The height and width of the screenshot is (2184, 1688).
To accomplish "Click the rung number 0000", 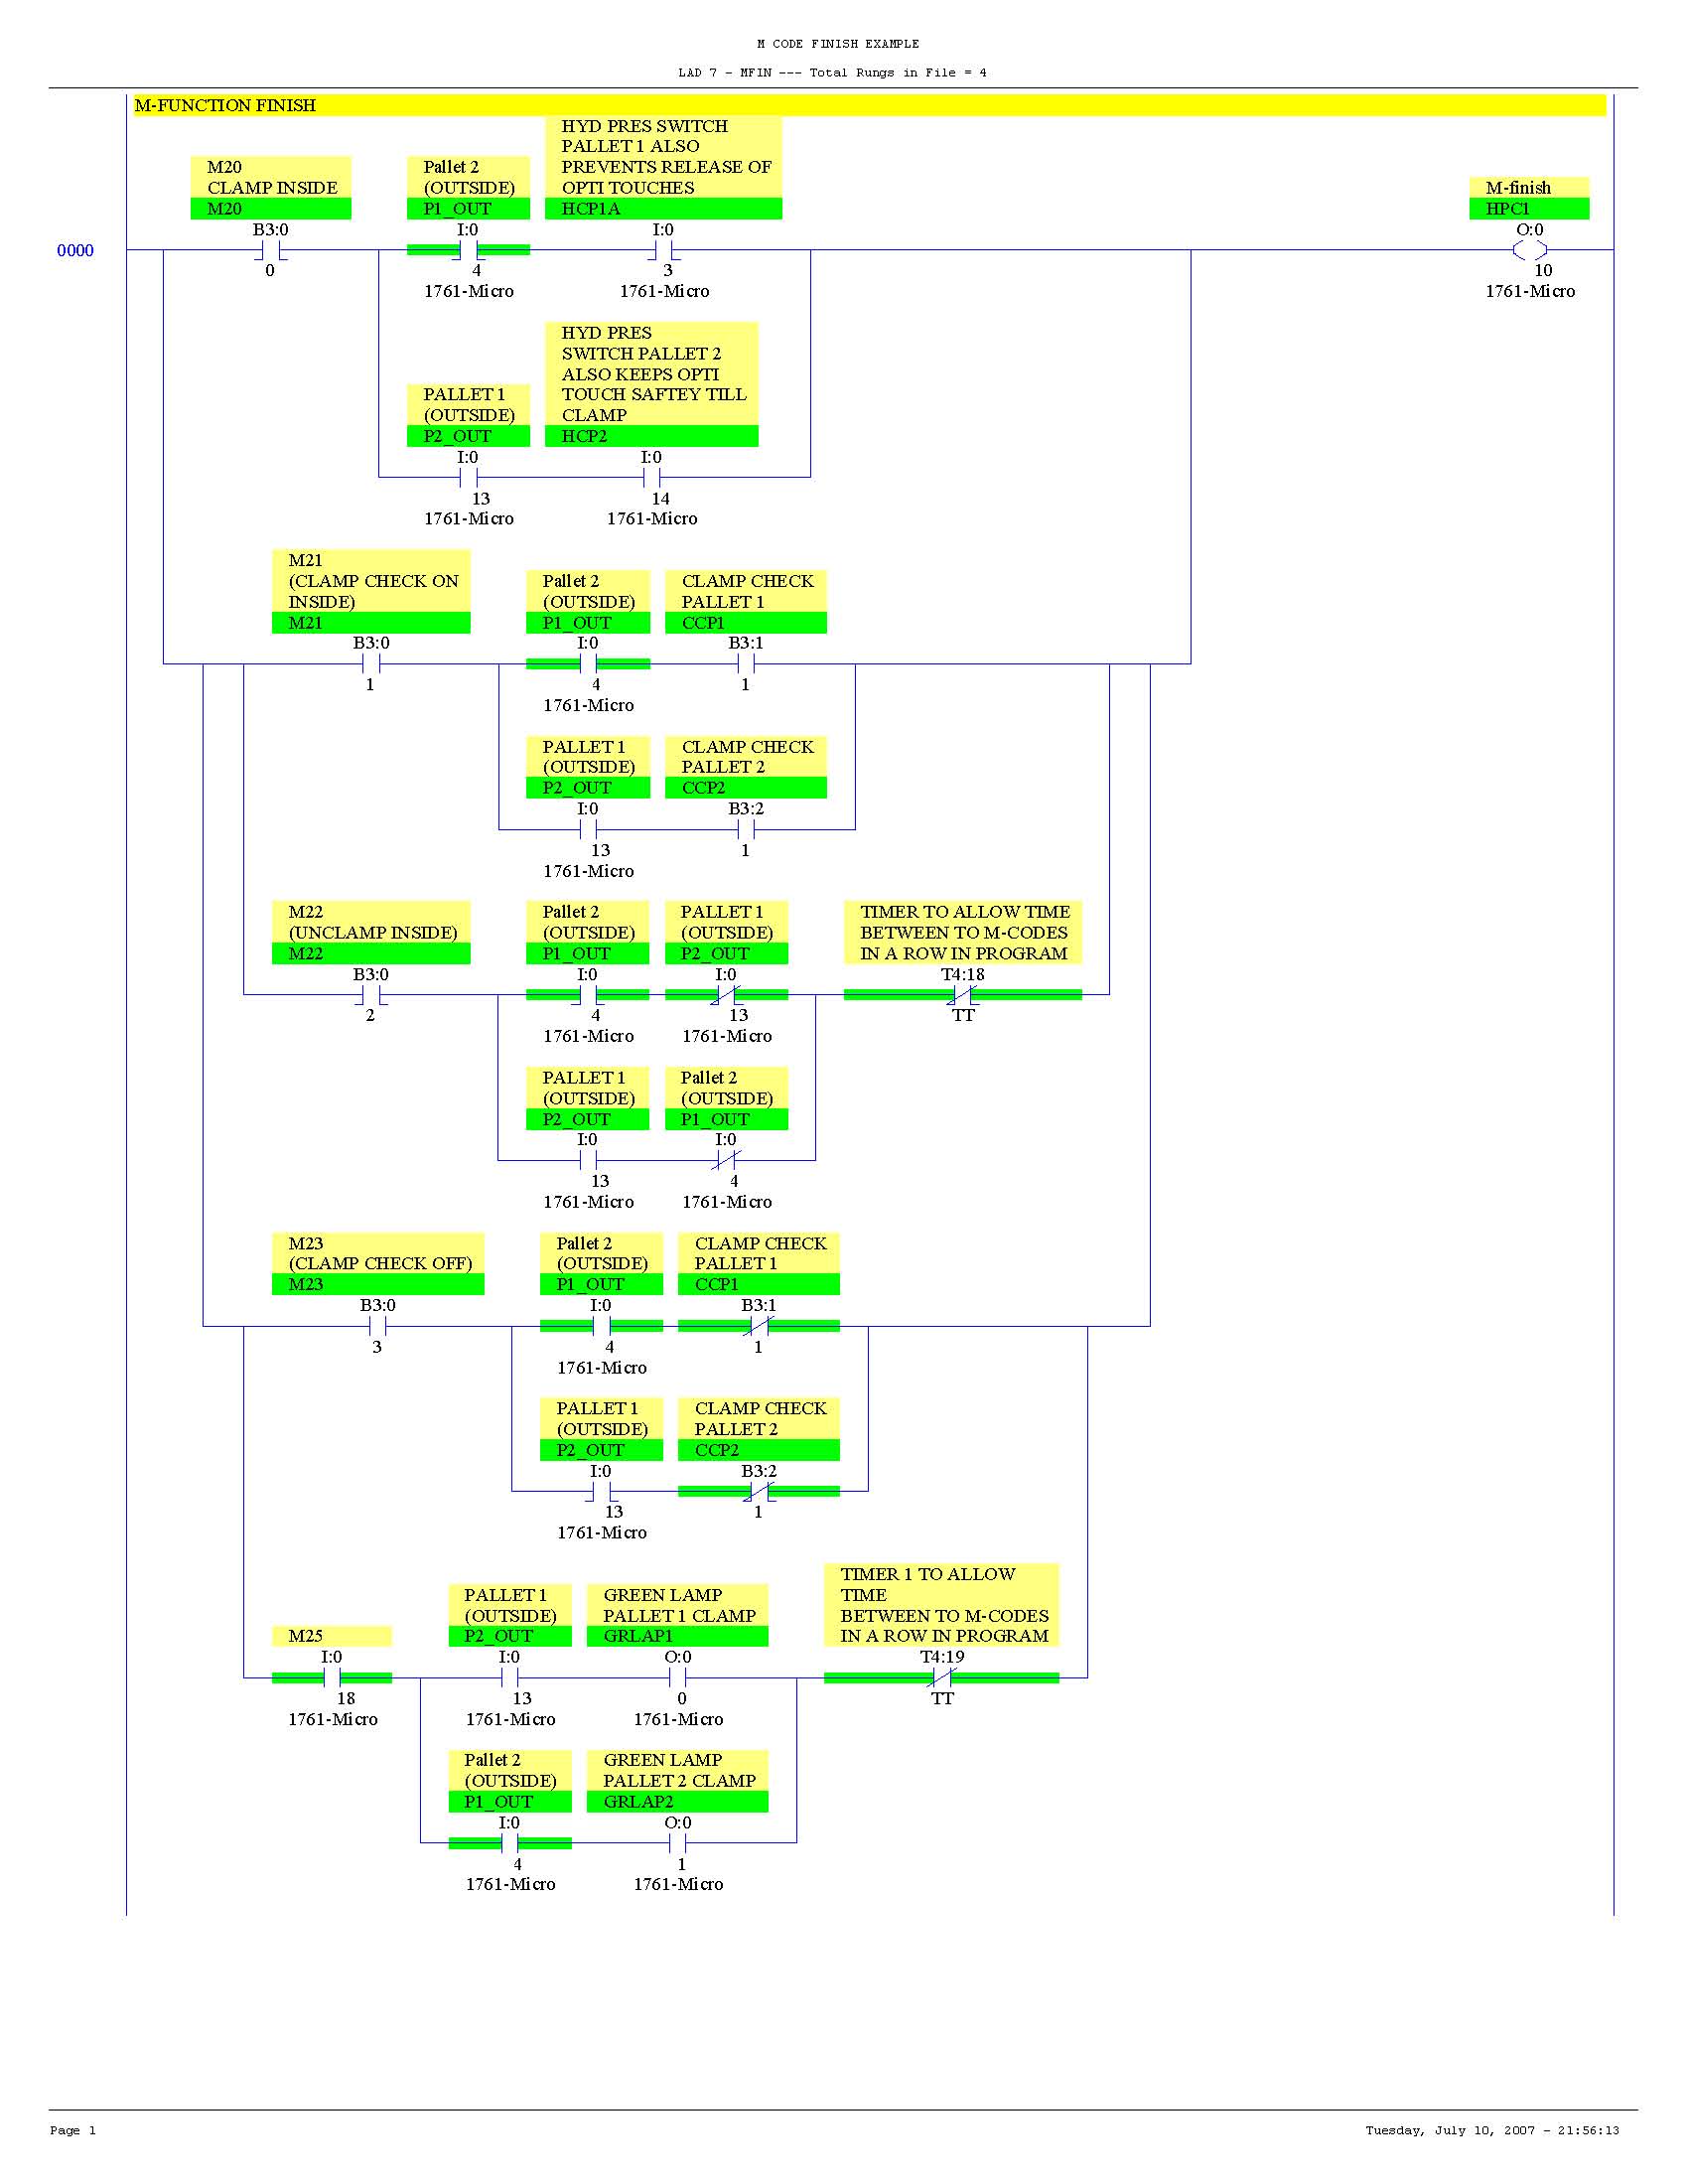I will pos(77,252).
